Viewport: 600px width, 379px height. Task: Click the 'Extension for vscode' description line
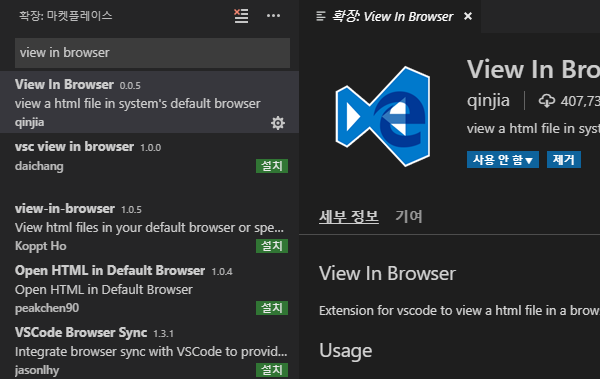[x=459, y=310]
